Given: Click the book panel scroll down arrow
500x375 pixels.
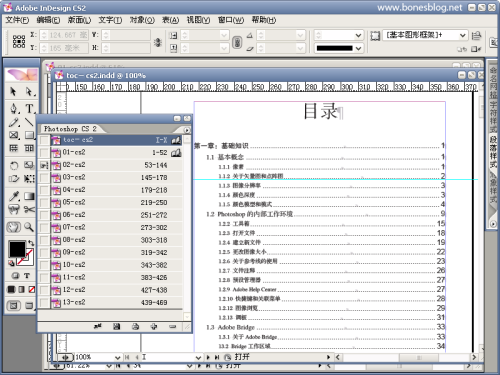Looking at the screenshot, I should coord(187,316).
